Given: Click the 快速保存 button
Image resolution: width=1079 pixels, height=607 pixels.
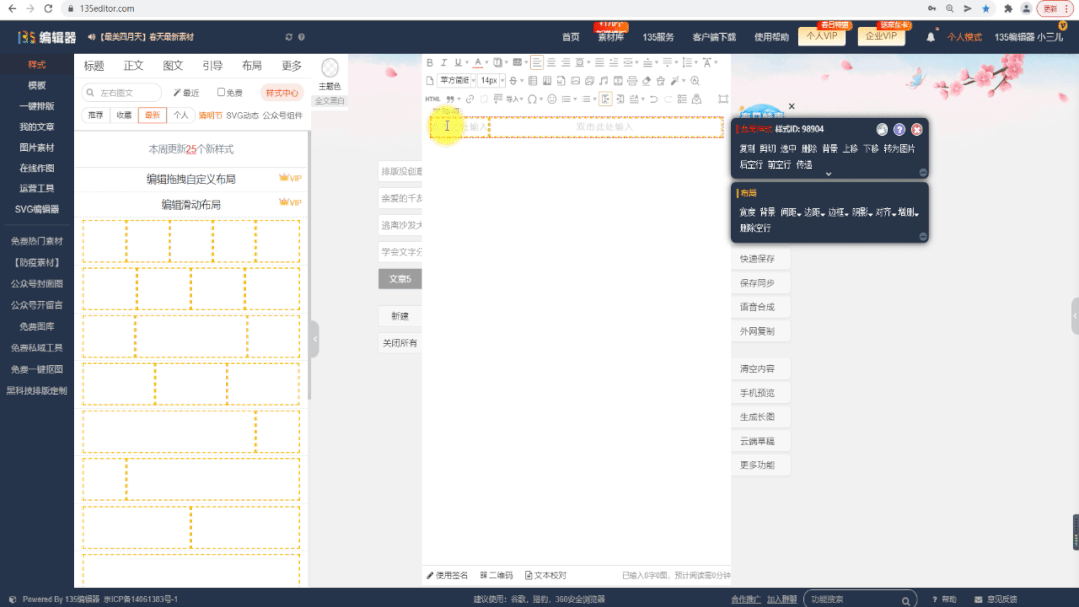Looking at the screenshot, I should (757, 259).
